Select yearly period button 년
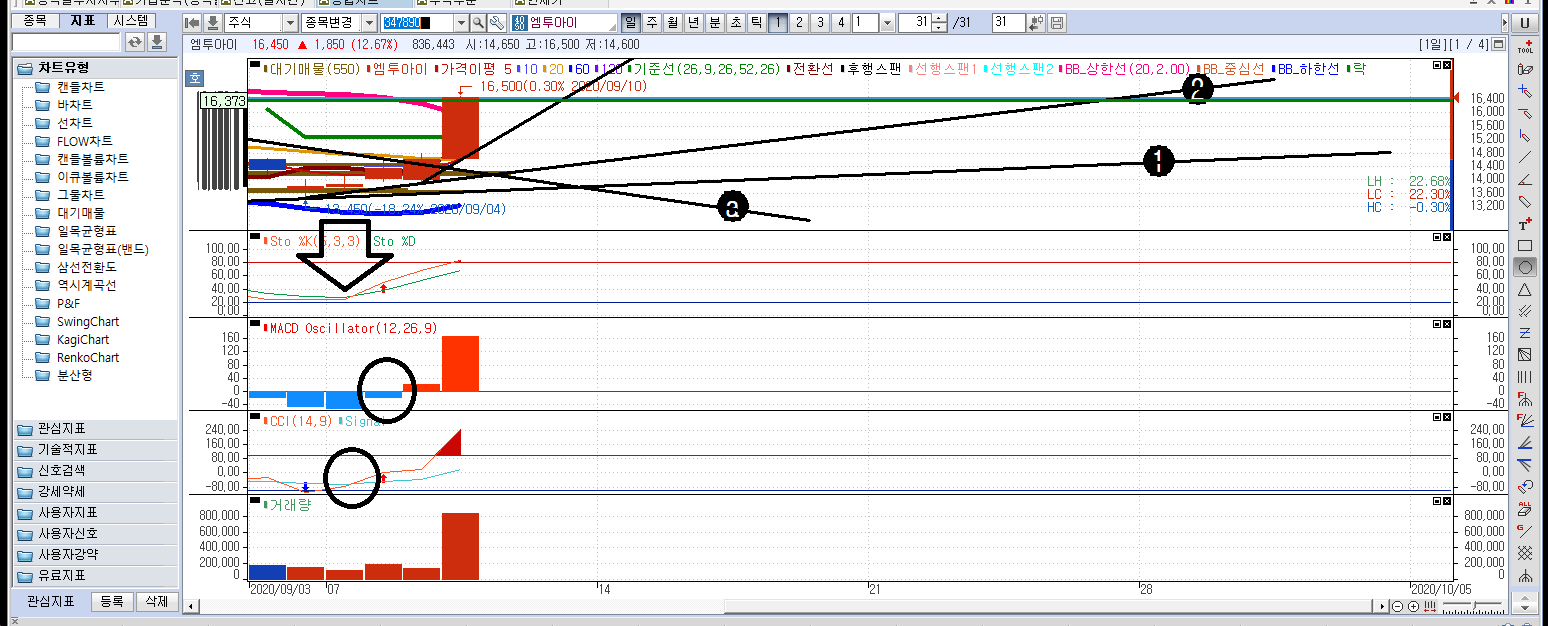 coord(694,22)
